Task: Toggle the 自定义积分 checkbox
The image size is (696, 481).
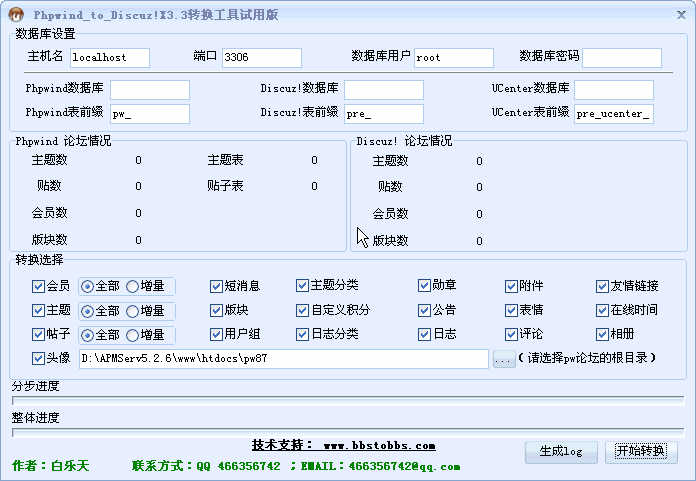Action: (302, 310)
